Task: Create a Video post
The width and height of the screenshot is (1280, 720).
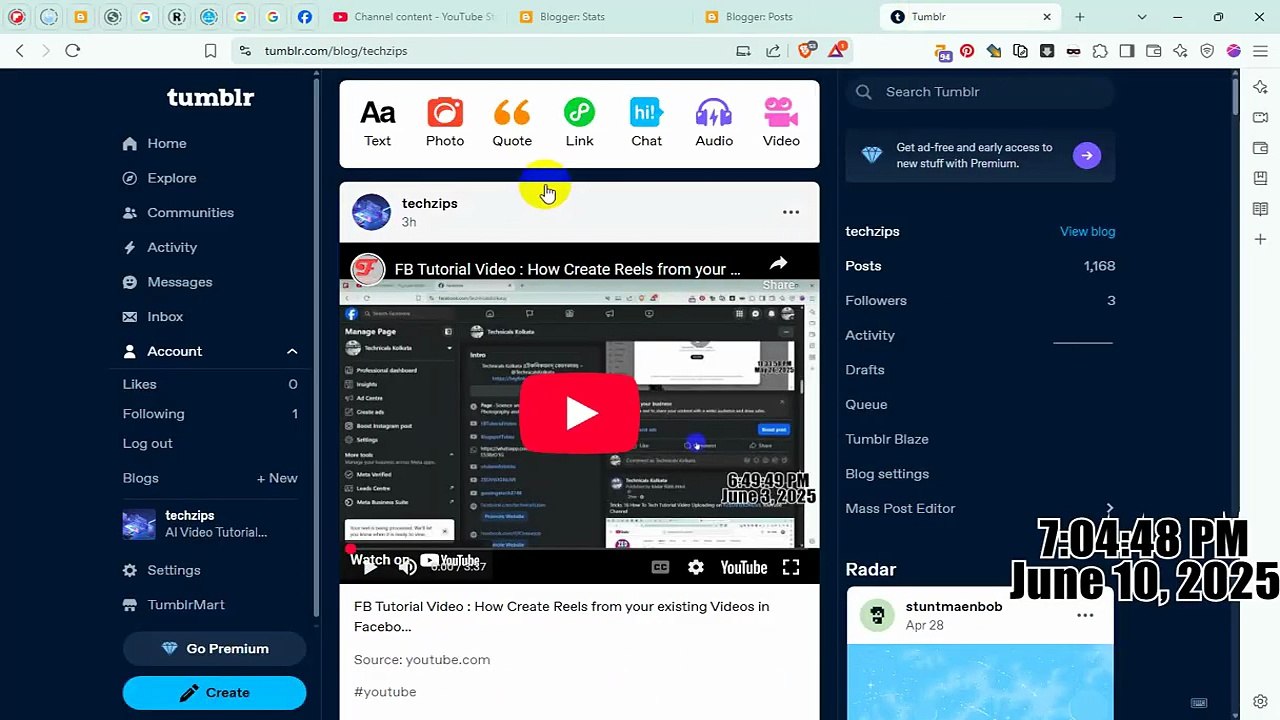Action: [781, 124]
